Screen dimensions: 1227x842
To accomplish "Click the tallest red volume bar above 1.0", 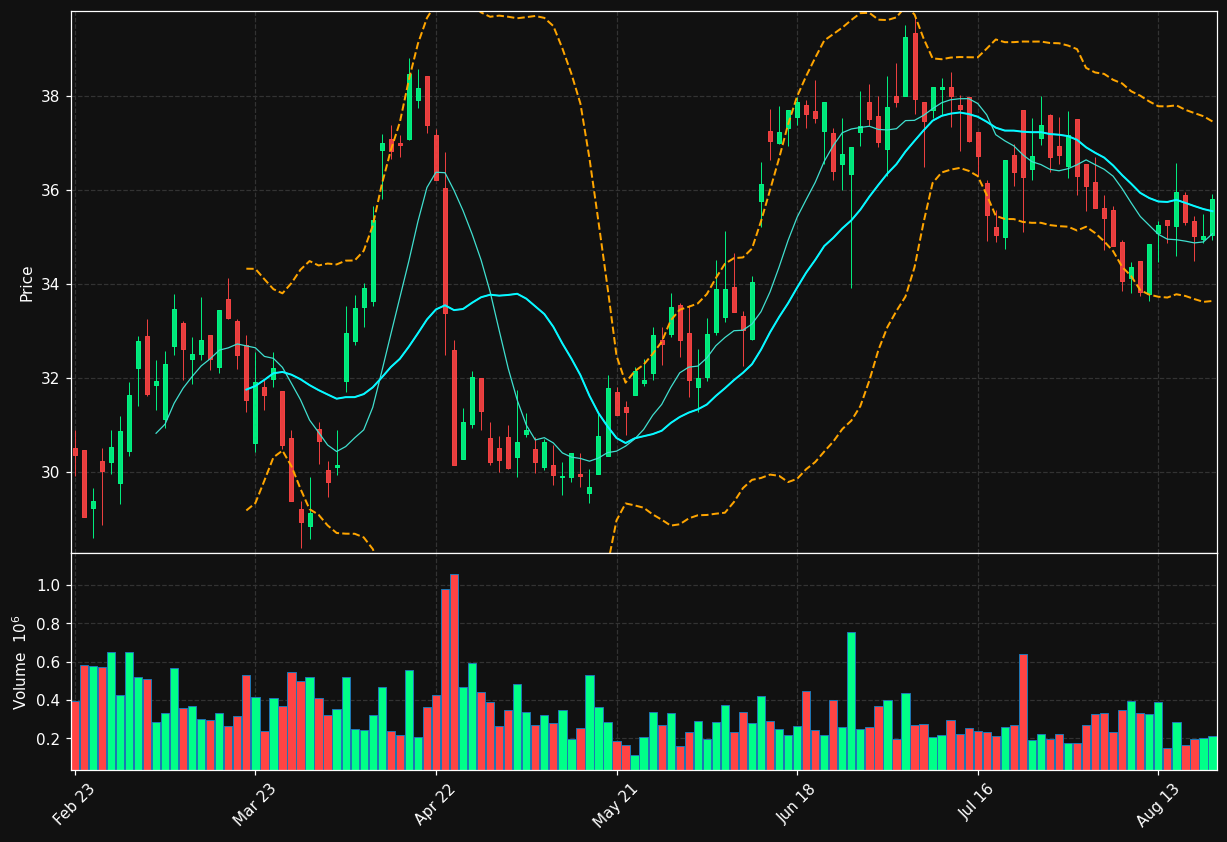I will coord(454,672).
